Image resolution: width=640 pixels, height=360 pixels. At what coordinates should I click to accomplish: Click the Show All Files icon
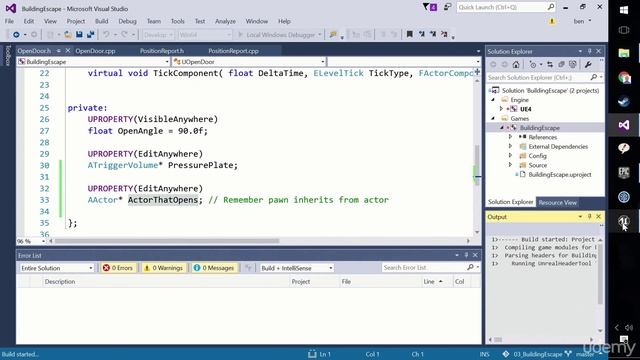[x=573, y=64]
